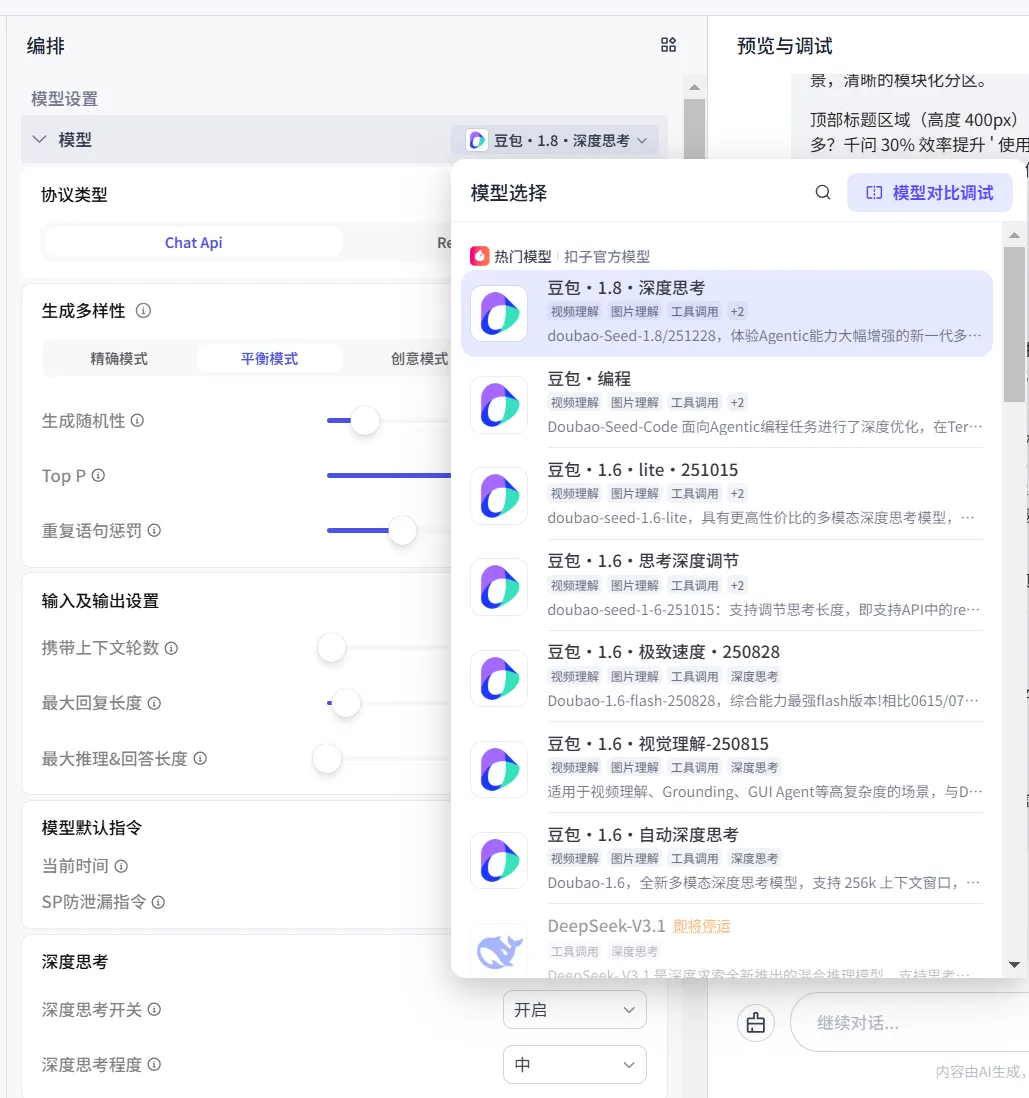This screenshot has height=1098, width=1029.
Task: Choose the 豆包·1.6·极致速度·250828 model entry
Action: 727,678
